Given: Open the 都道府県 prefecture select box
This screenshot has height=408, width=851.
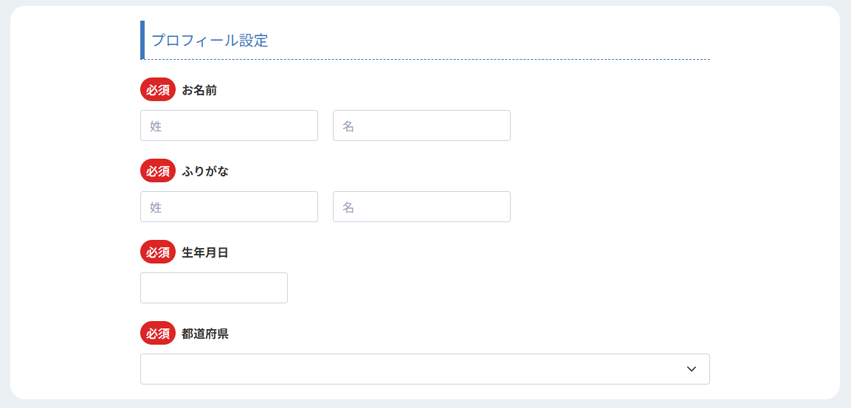Looking at the screenshot, I should click(x=425, y=369).
